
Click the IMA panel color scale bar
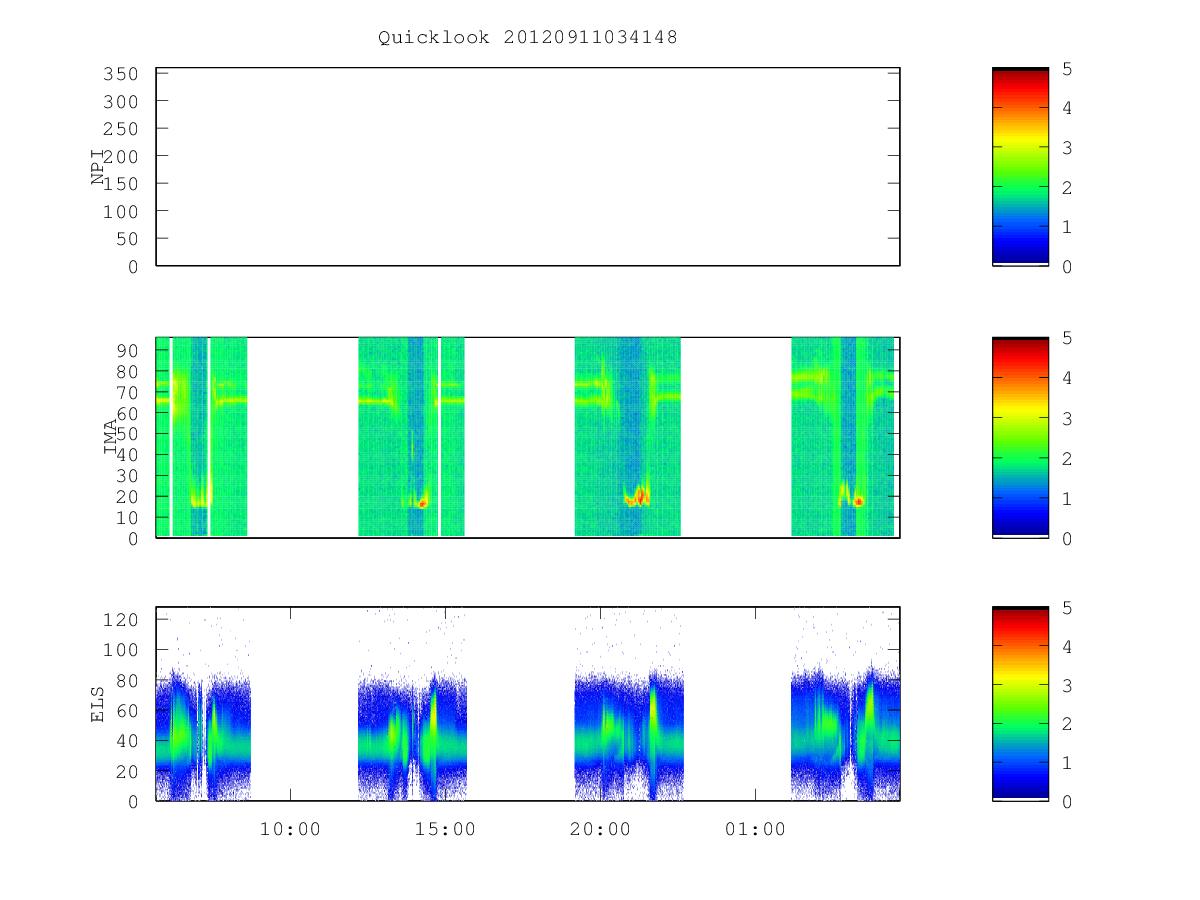tap(1020, 437)
